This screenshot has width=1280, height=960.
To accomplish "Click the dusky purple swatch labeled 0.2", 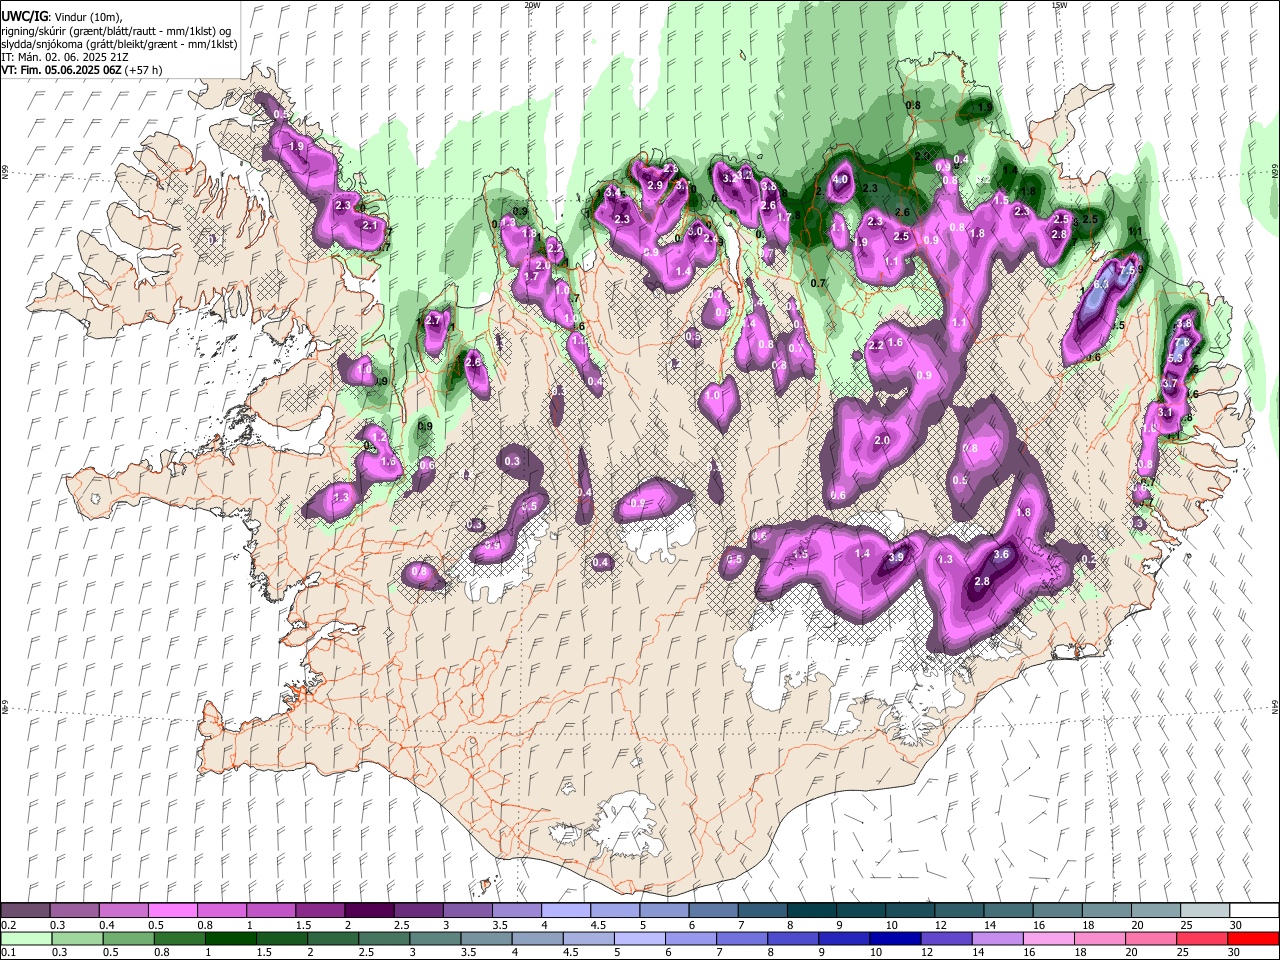I will 25,911.
